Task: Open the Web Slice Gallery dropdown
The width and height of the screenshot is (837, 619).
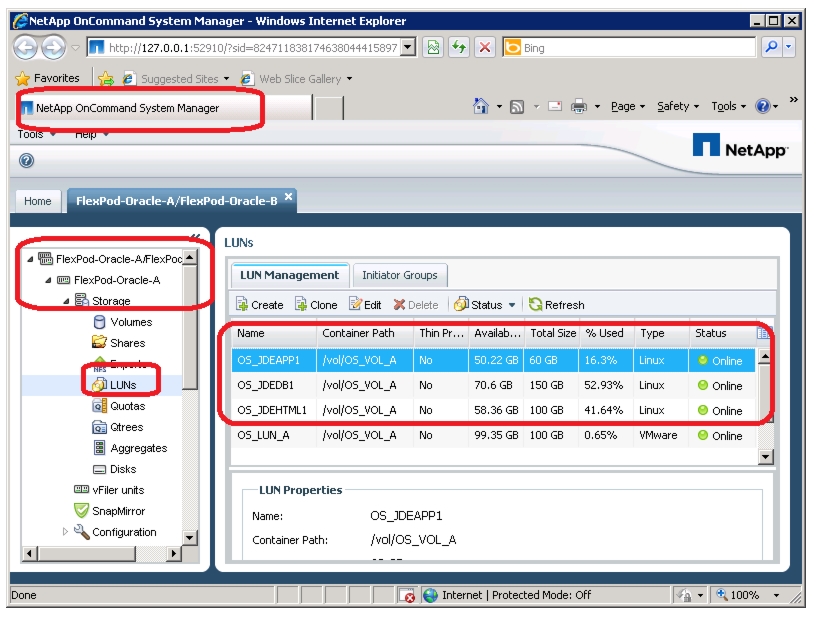Action: click(x=349, y=79)
